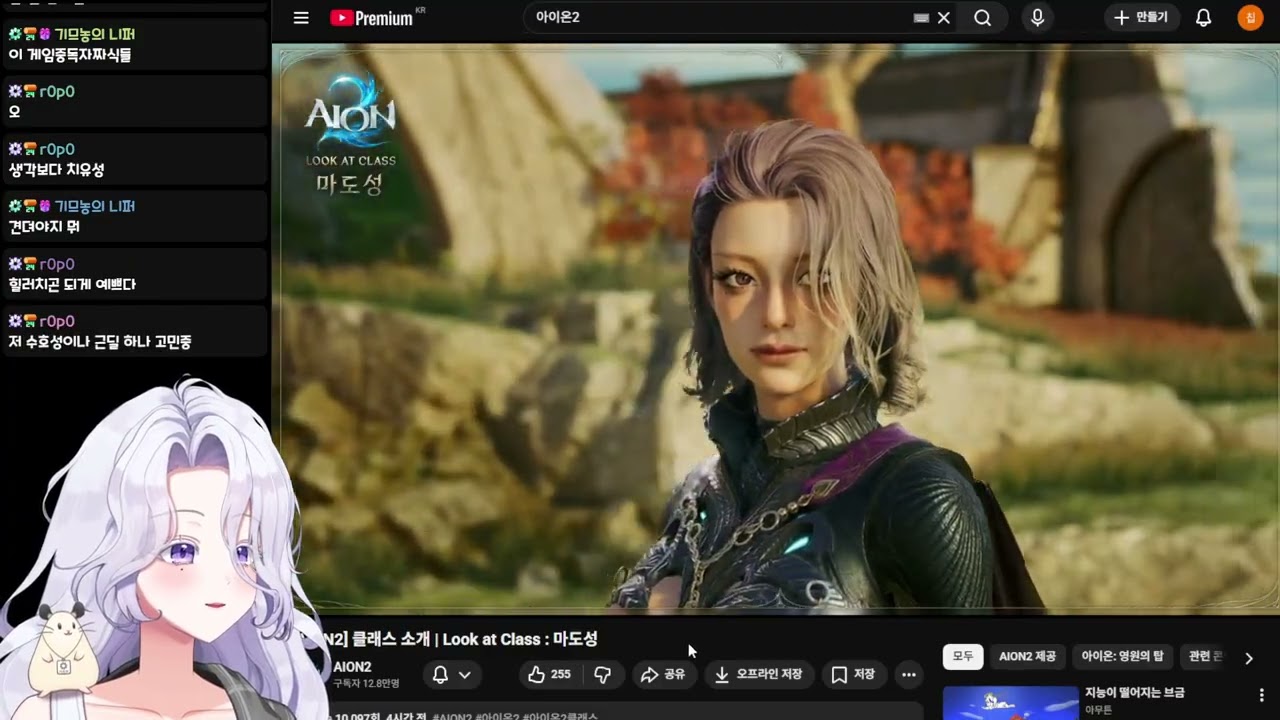Like the video with 255 likes
The image size is (1280, 720).
549,675
